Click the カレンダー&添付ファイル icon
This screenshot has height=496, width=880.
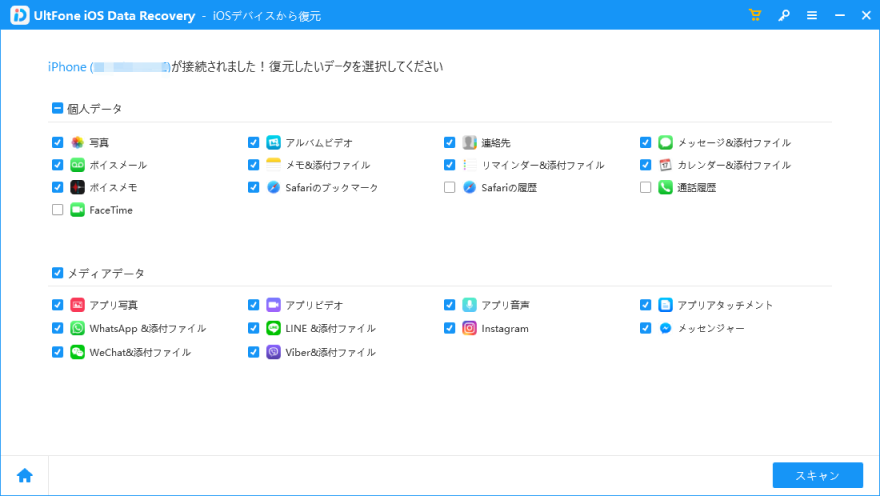click(666, 165)
